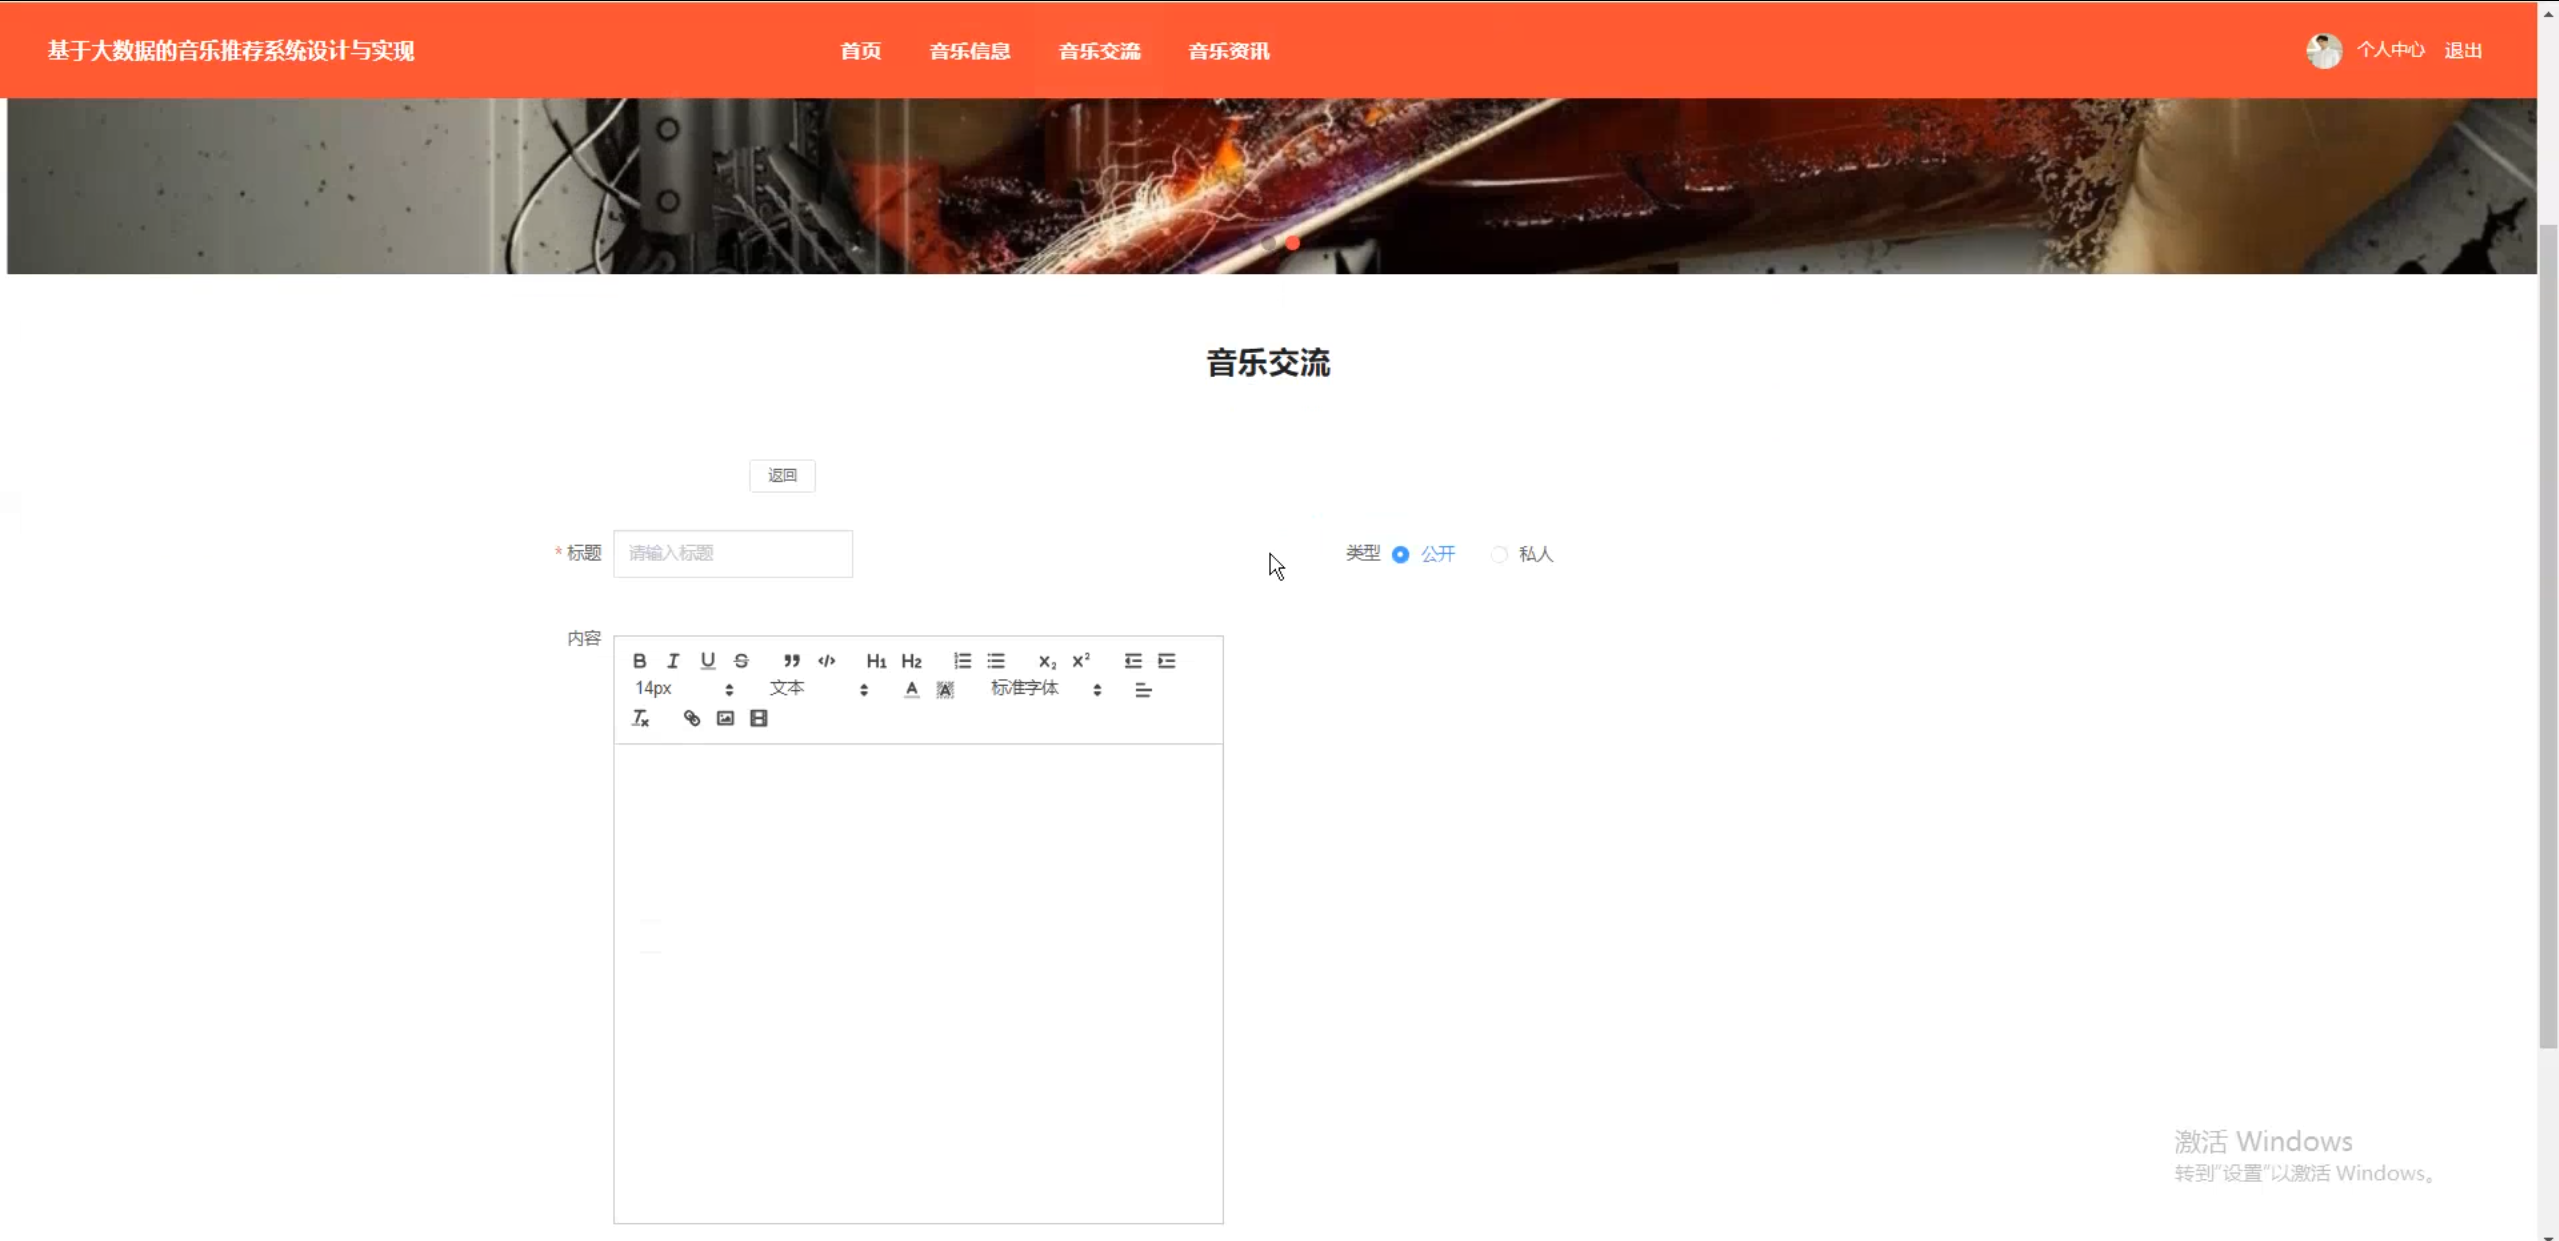Select the 私人 radio option
The image size is (2559, 1241).
(1498, 554)
